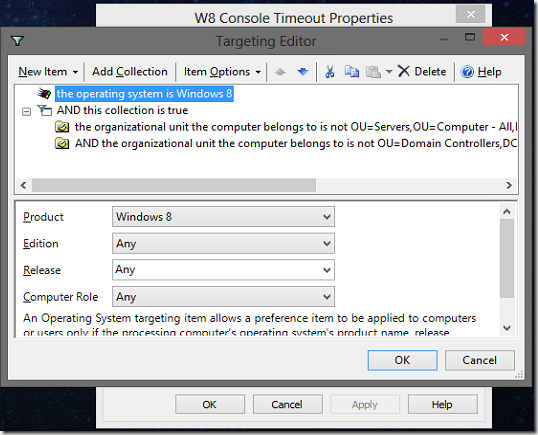The height and width of the screenshot is (435, 538).
Task: Click the properties pane vertical scrollbar thumb
Action: pos(507,259)
